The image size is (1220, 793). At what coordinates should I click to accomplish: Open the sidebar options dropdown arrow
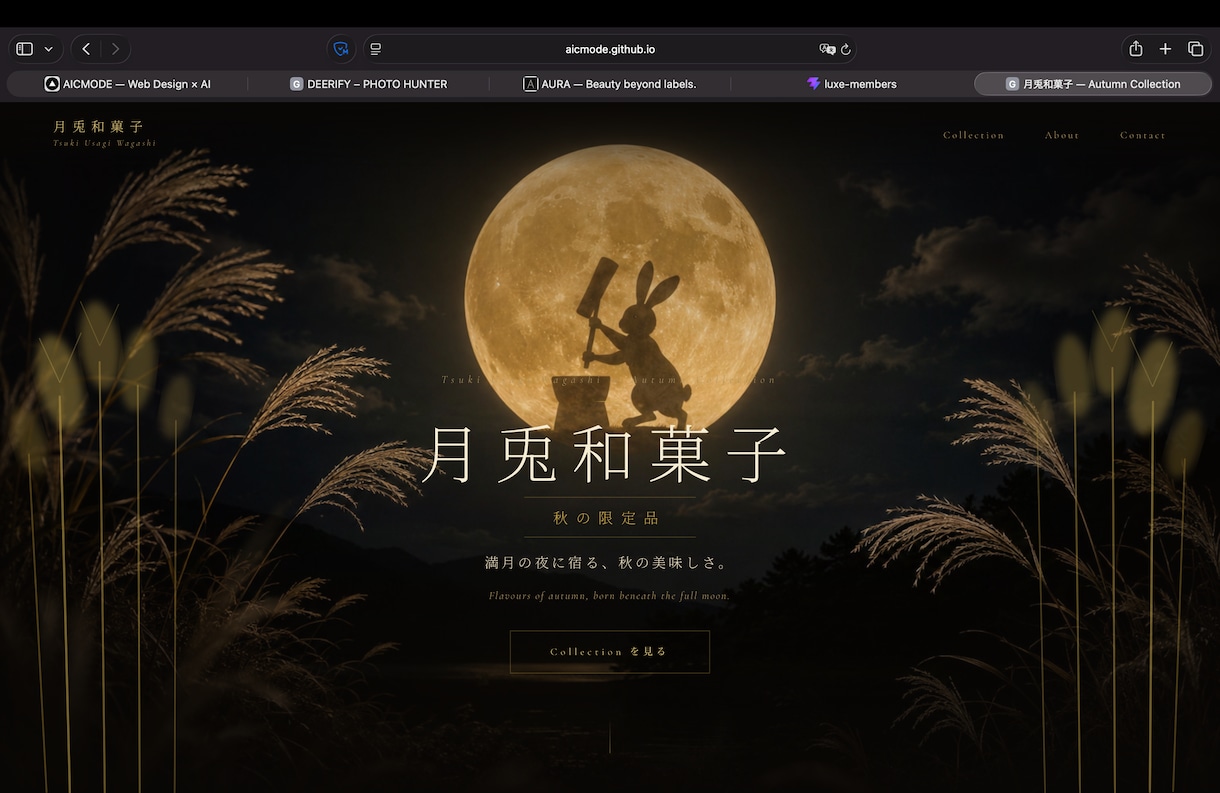tap(48, 49)
